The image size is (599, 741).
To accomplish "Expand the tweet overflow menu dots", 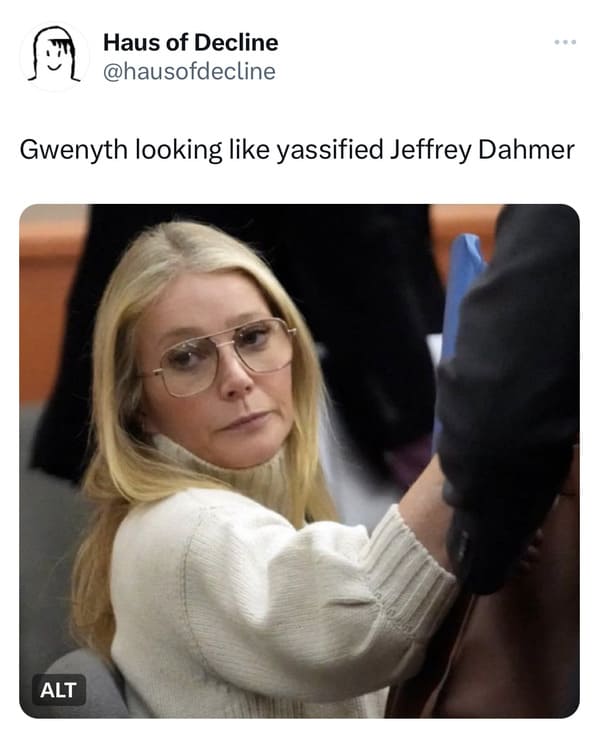I will 565,43.
